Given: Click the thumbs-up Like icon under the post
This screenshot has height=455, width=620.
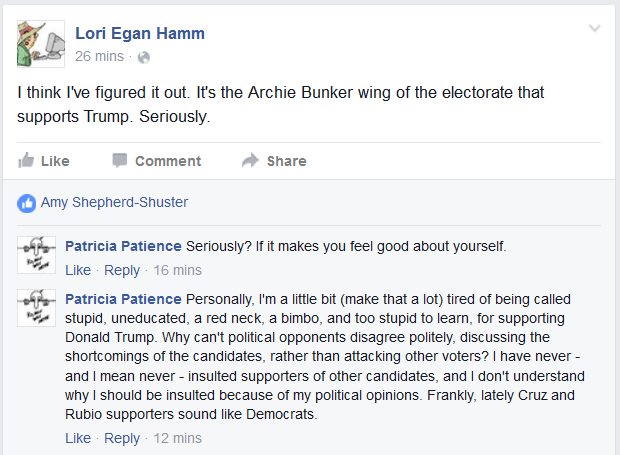Looking at the screenshot, I should pyautogui.click(x=26, y=160).
